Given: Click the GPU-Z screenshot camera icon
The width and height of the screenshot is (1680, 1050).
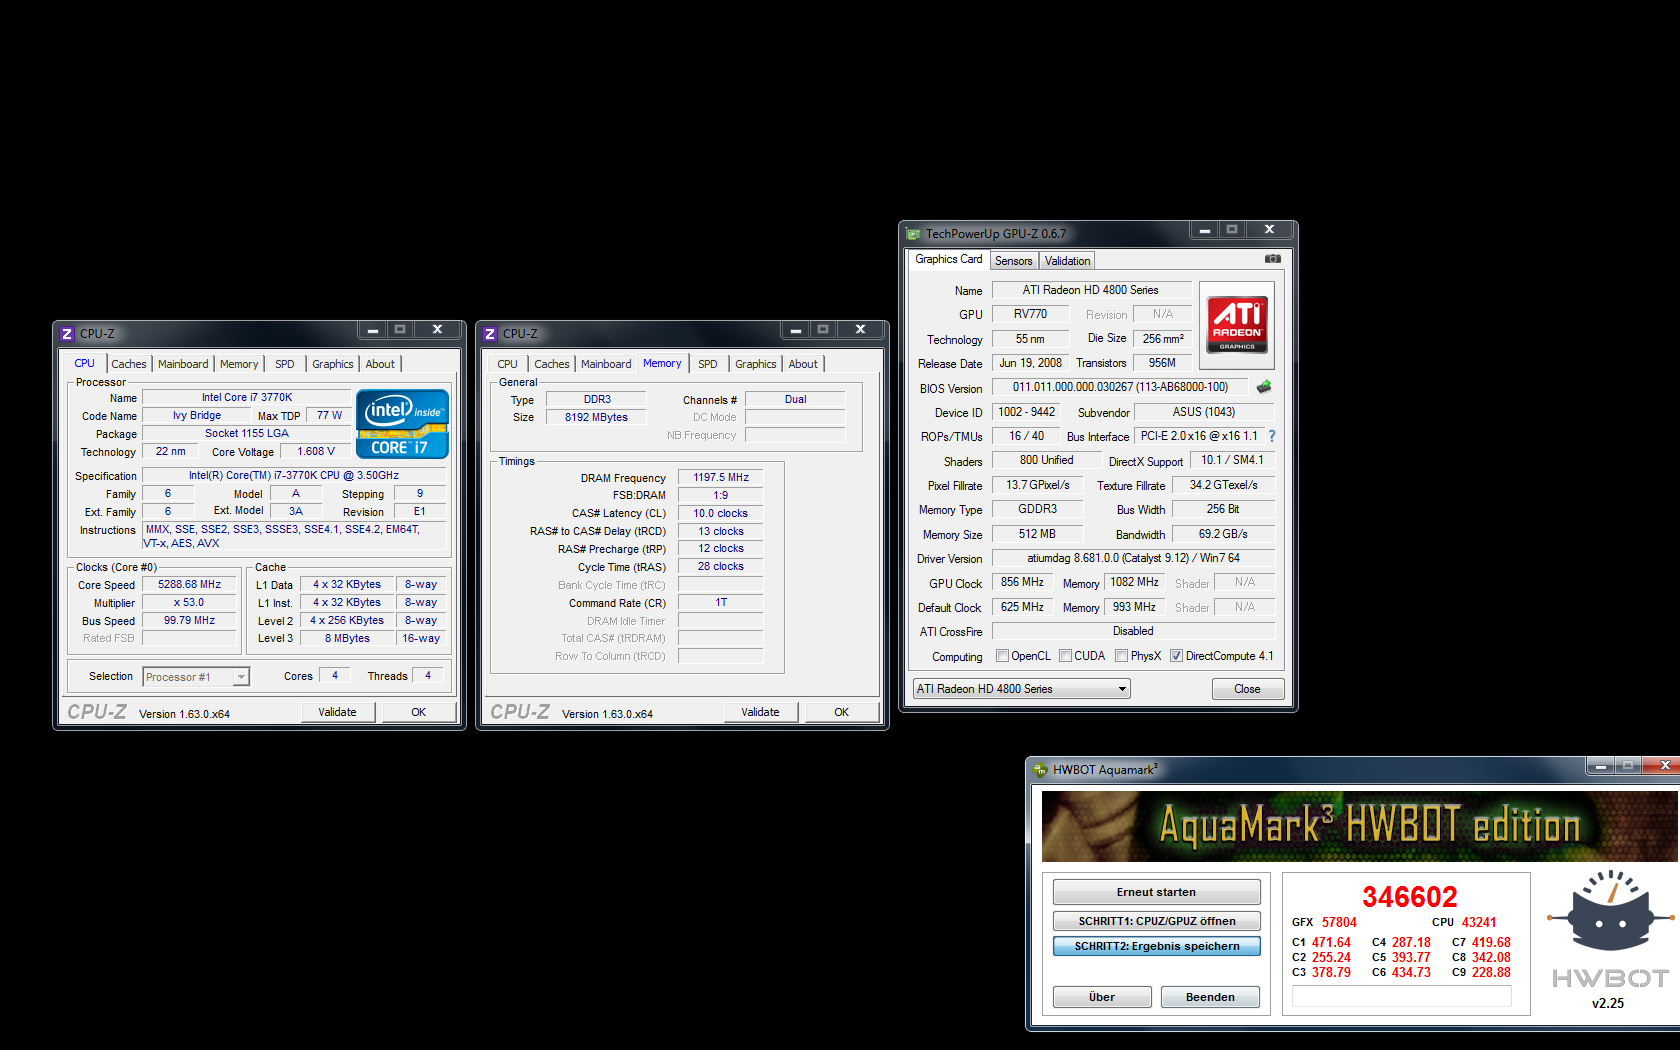Looking at the screenshot, I should click(x=1272, y=259).
